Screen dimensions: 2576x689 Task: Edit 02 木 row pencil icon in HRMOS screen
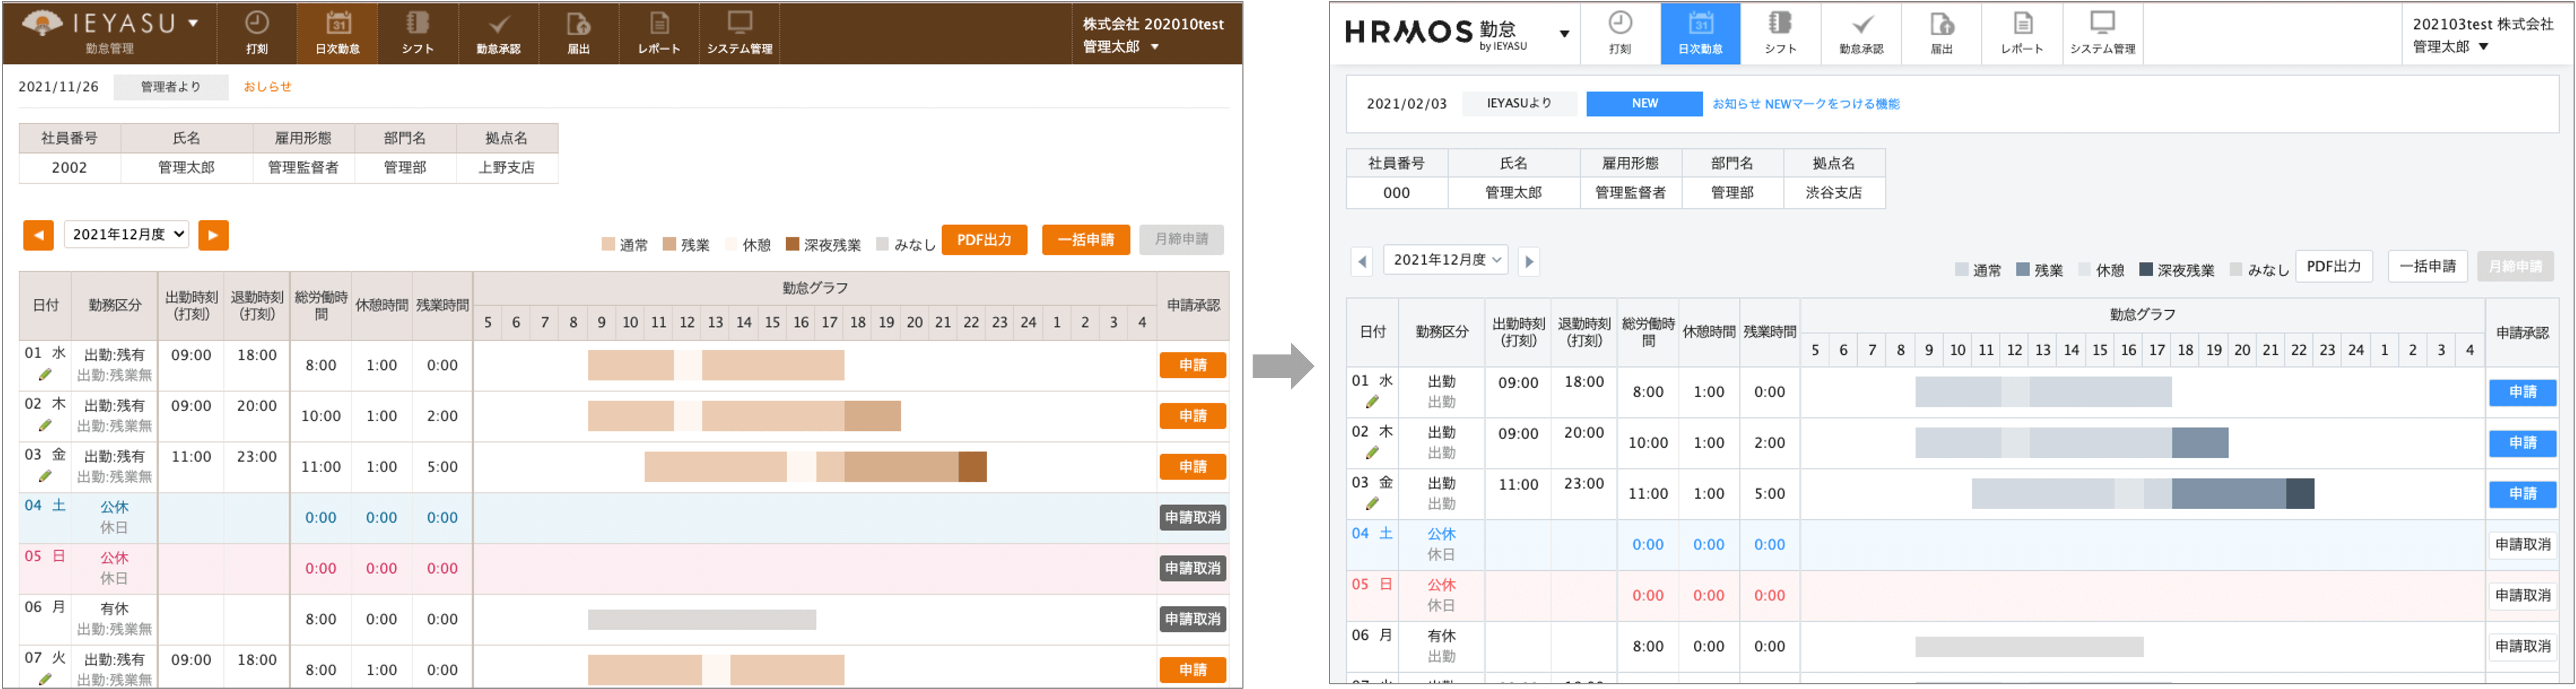pos(1372,453)
